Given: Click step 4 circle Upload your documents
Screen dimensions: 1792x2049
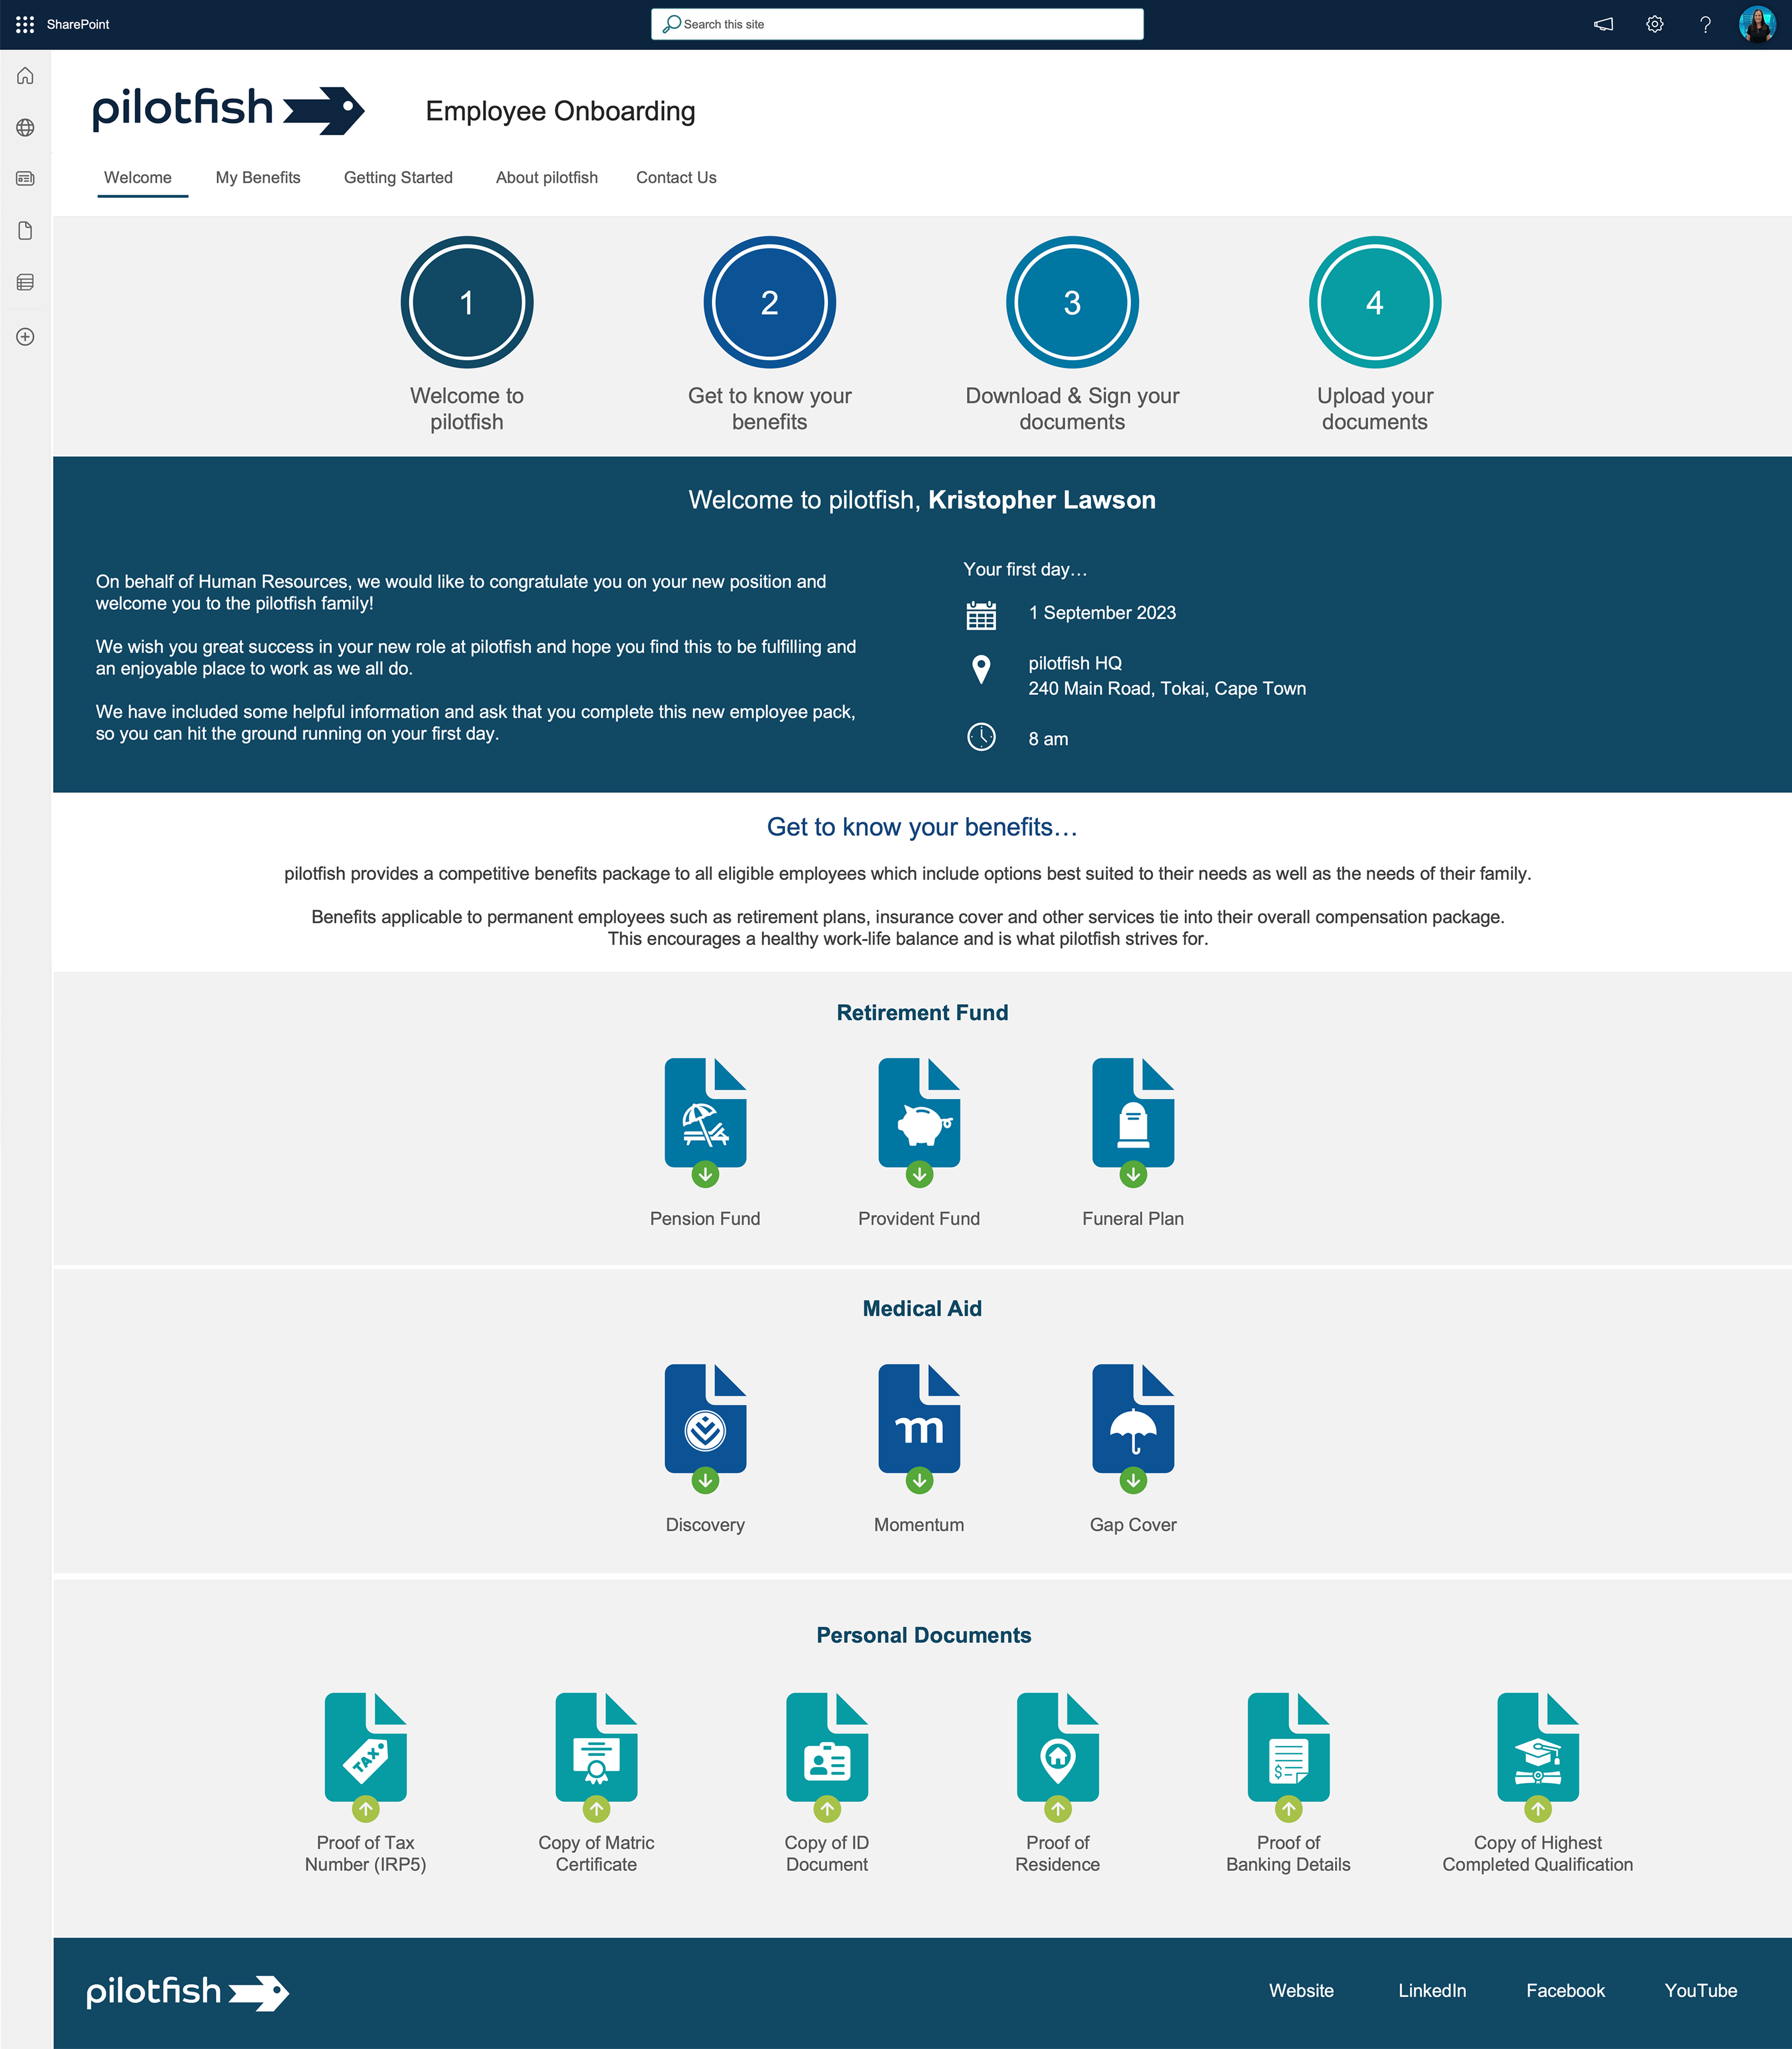Looking at the screenshot, I should tap(1375, 302).
